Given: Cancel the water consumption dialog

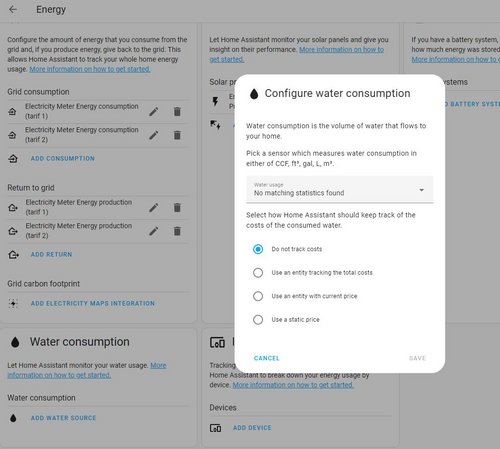Looking at the screenshot, I should (x=267, y=358).
